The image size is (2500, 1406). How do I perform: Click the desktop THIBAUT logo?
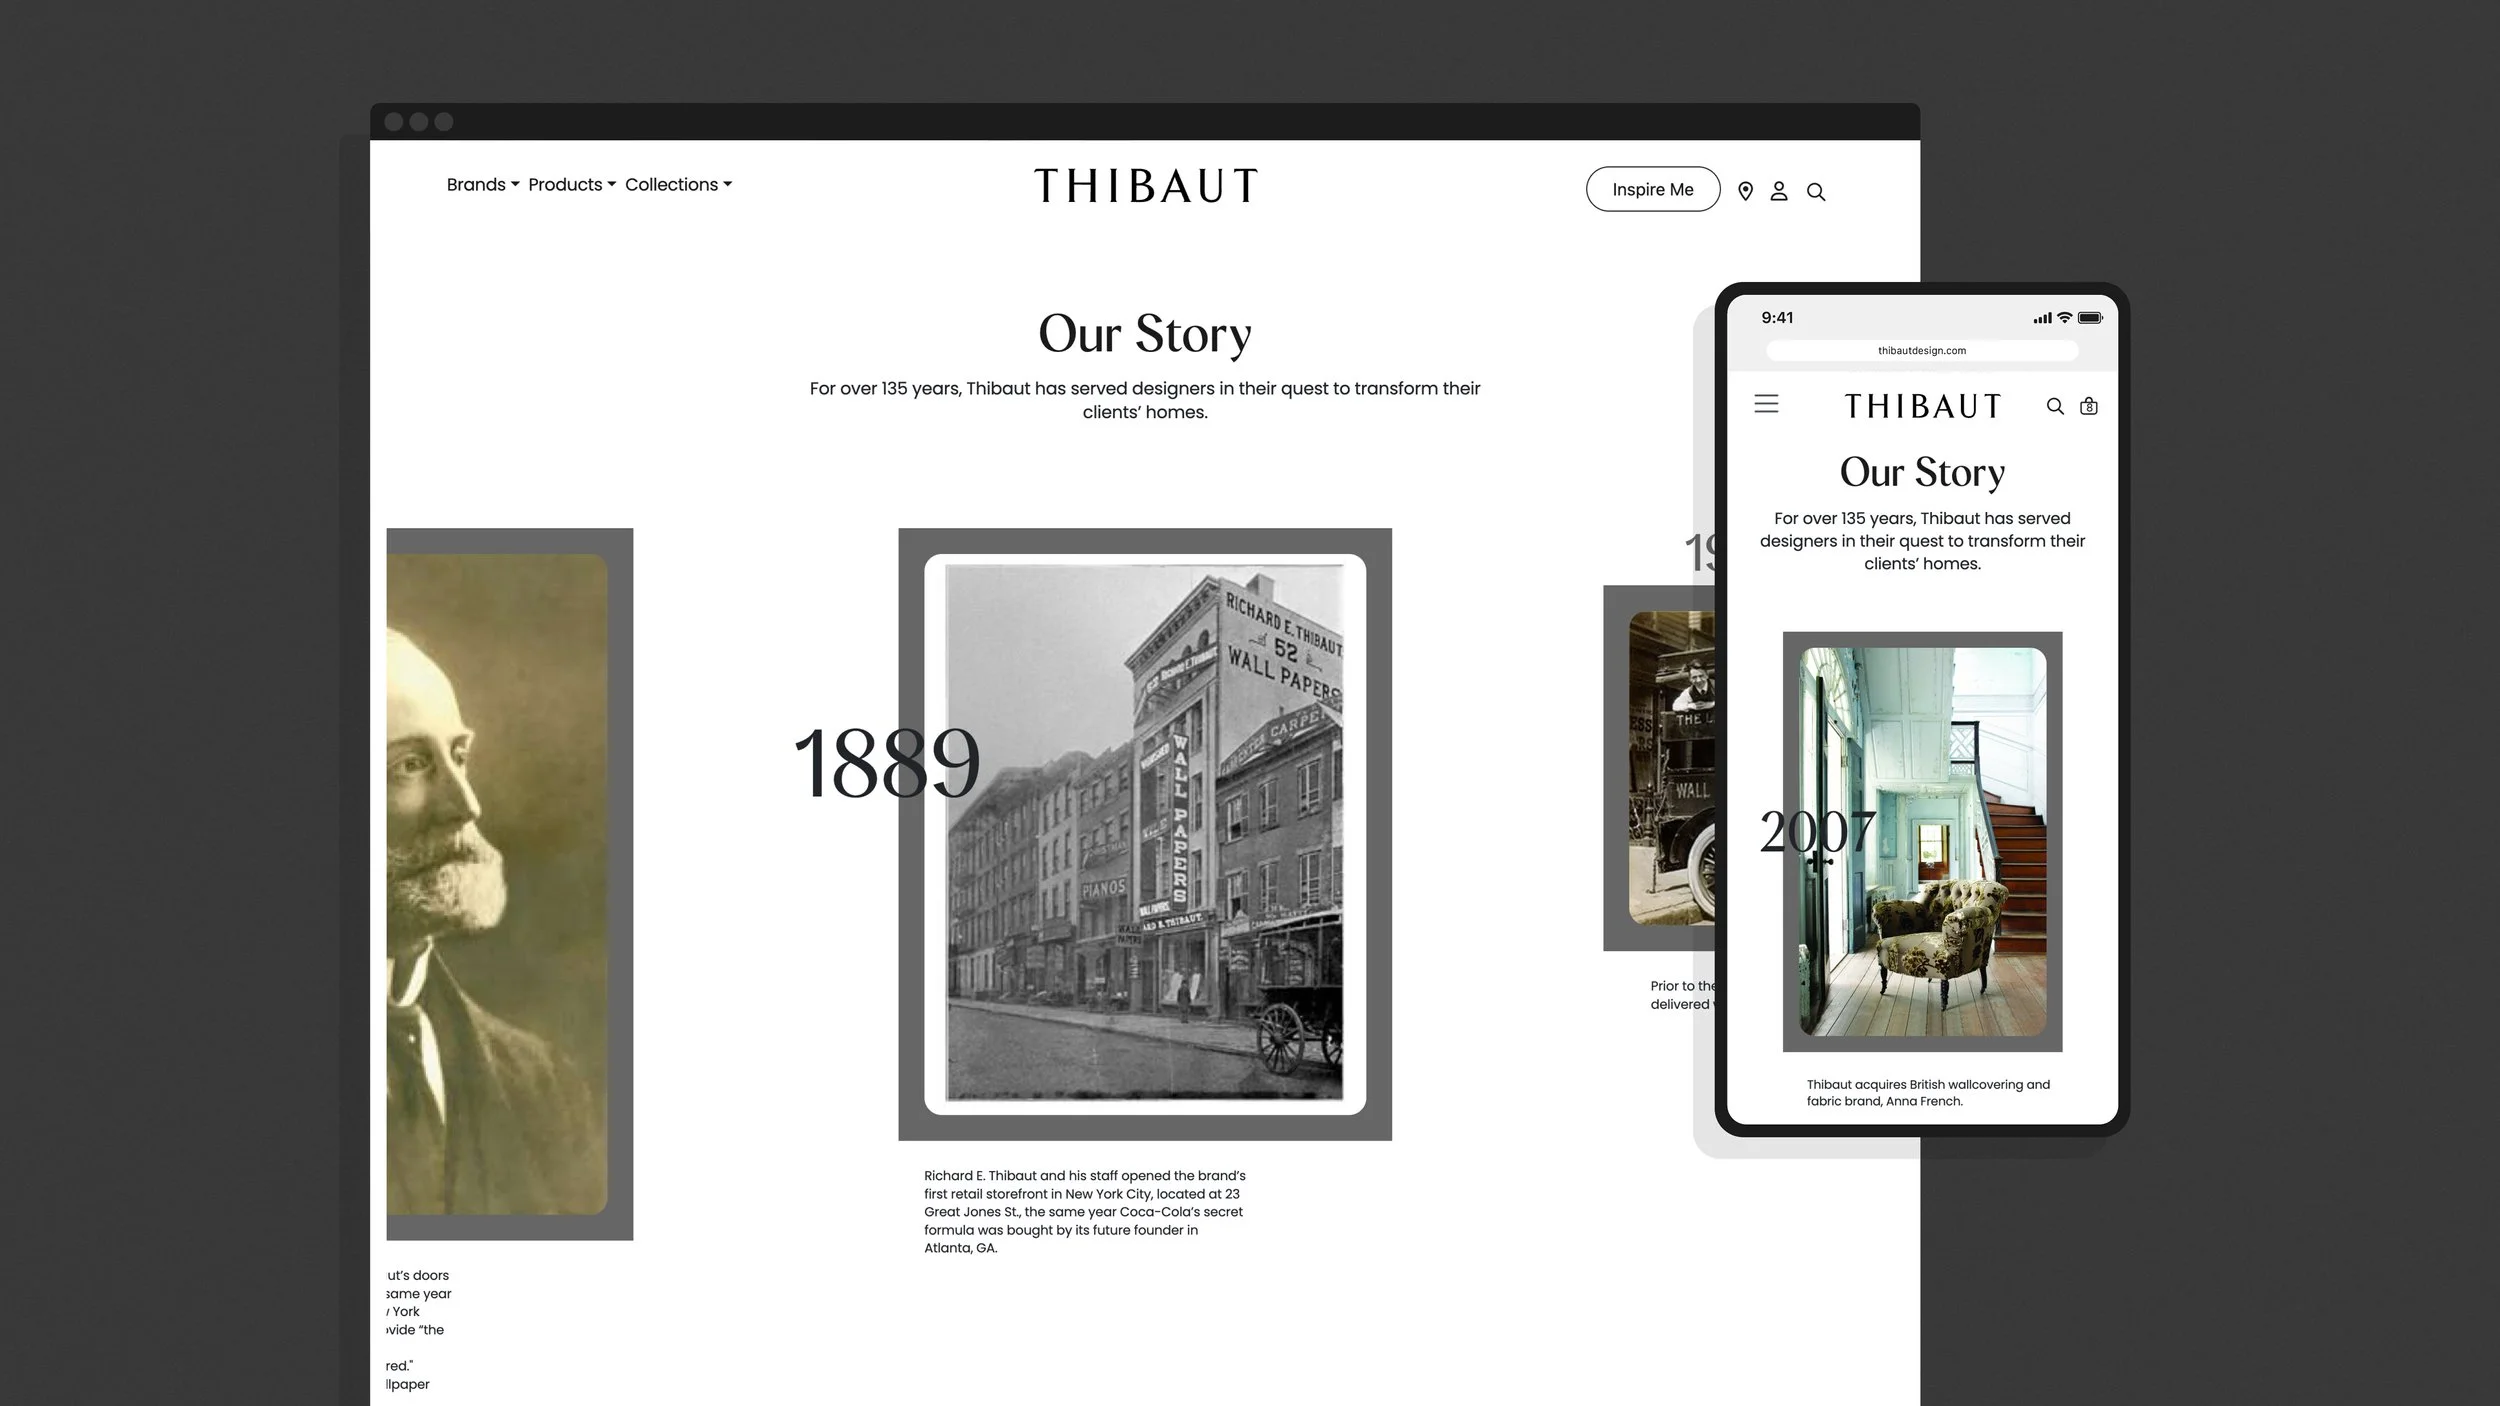pos(1145,186)
